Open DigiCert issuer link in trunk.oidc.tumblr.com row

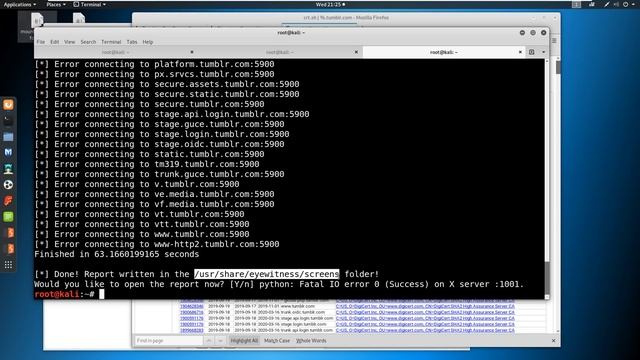coord(425,312)
